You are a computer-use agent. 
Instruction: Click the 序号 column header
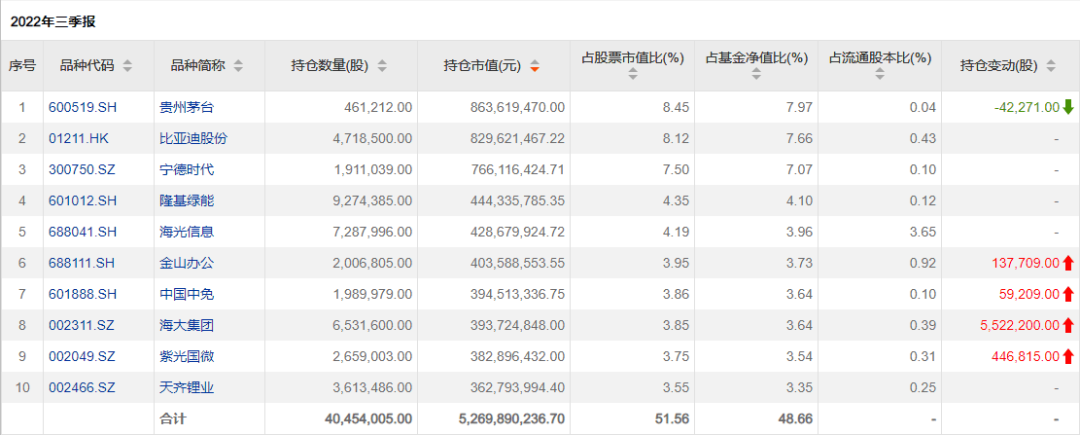pyautogui.click(x=22, y=66)
